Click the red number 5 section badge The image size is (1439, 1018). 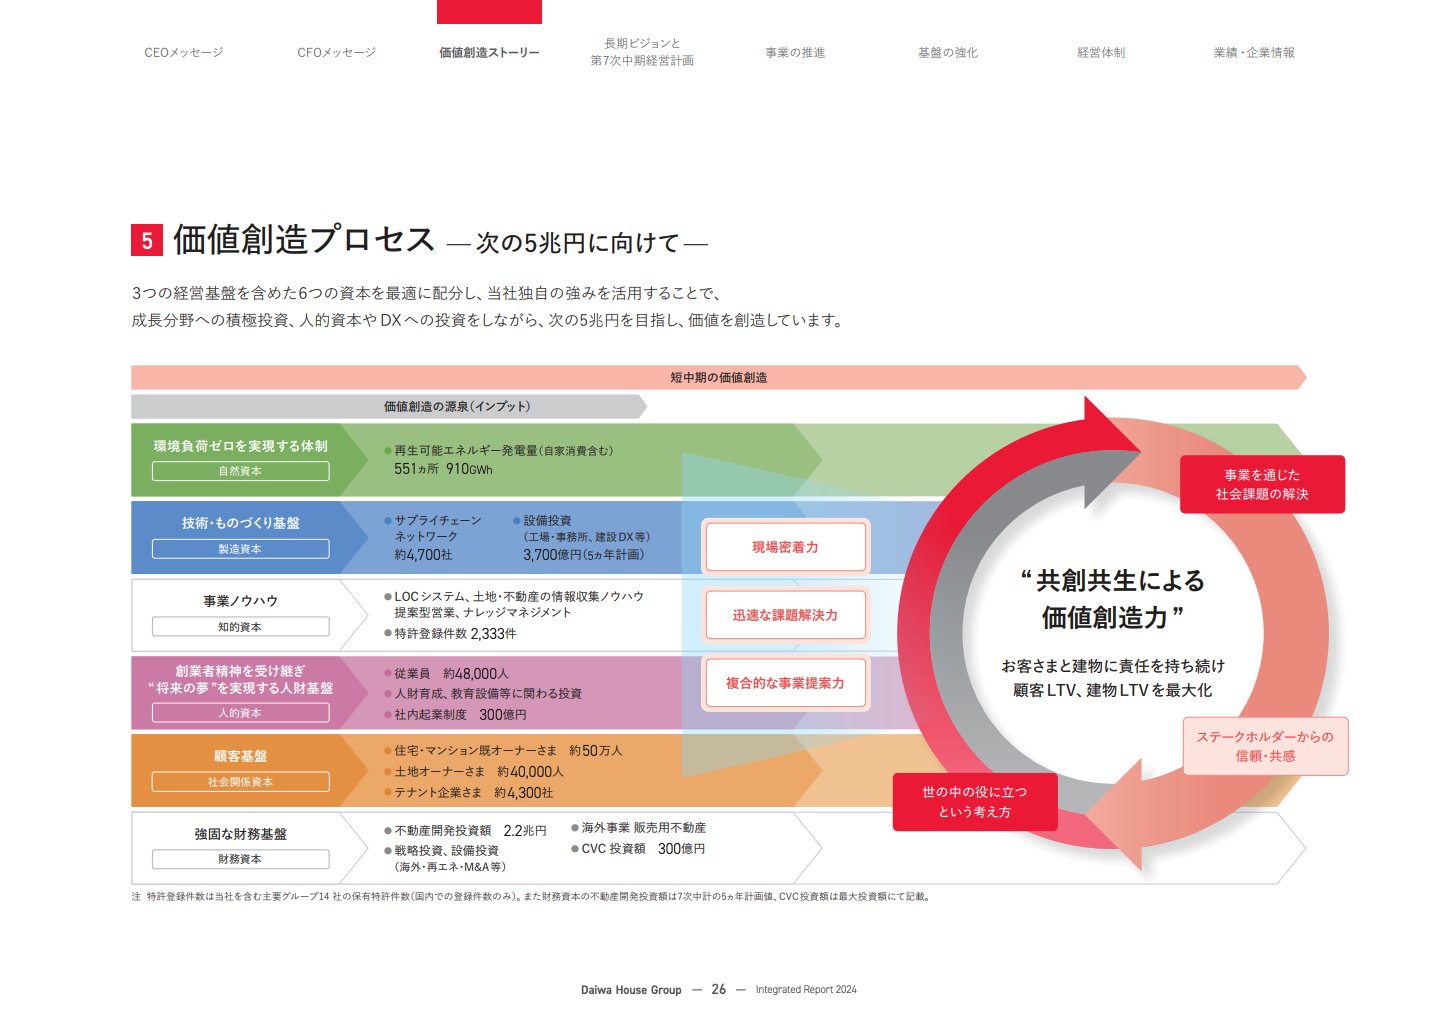[147, 241]
